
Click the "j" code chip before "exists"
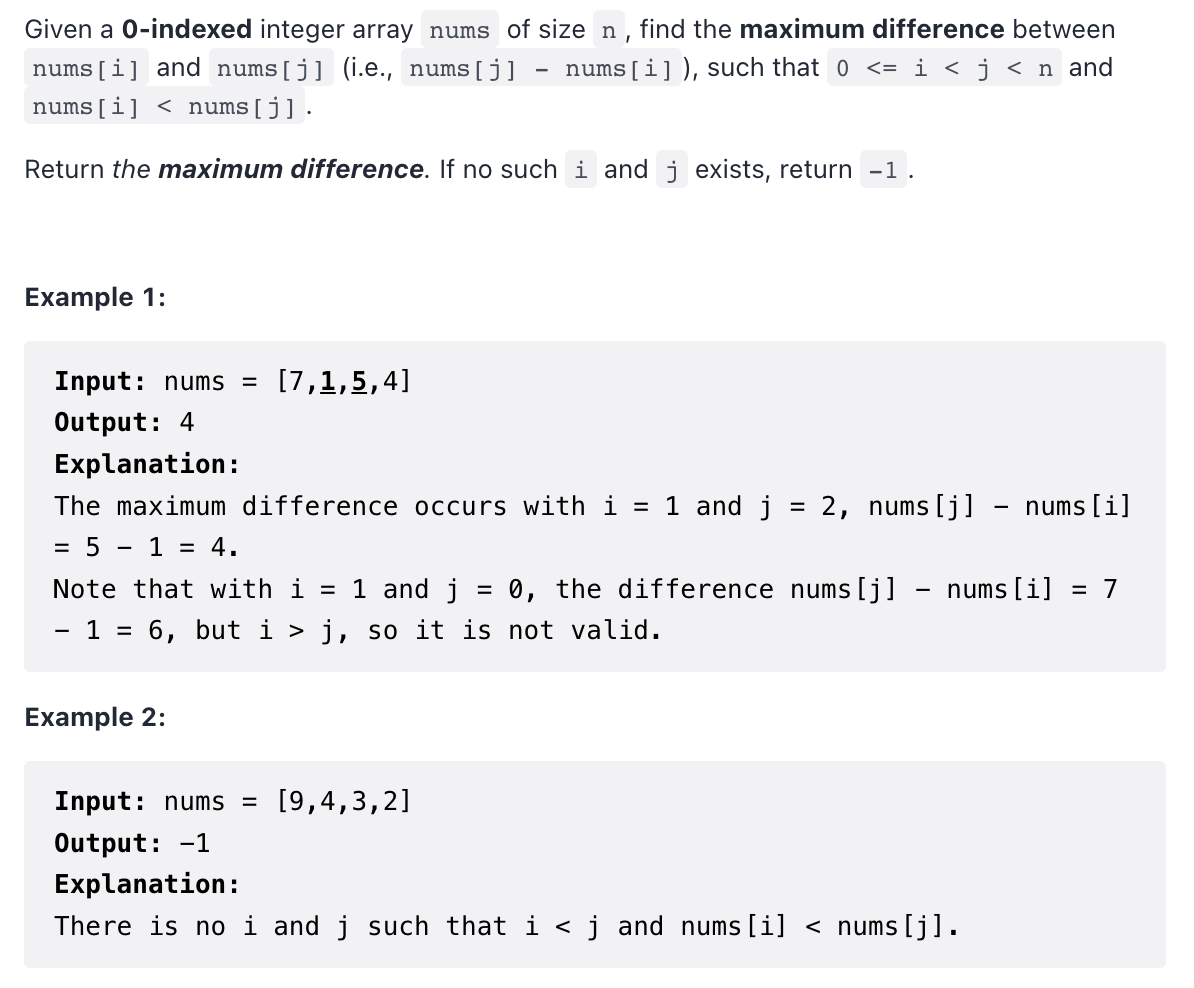(x=671, y=169)
